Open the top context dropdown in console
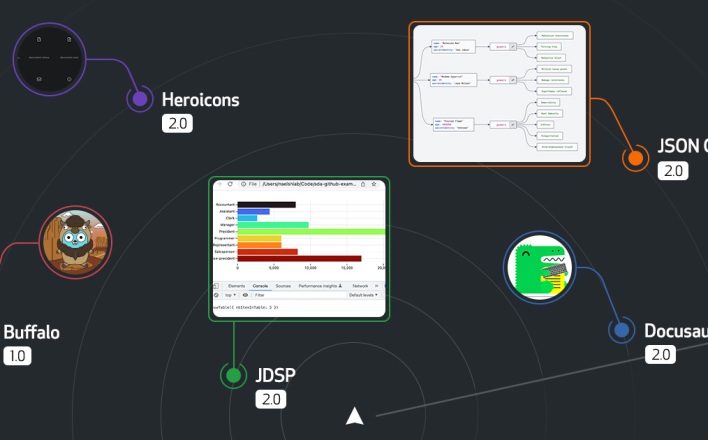The image size is (708, 440). (x=231, y=295)
